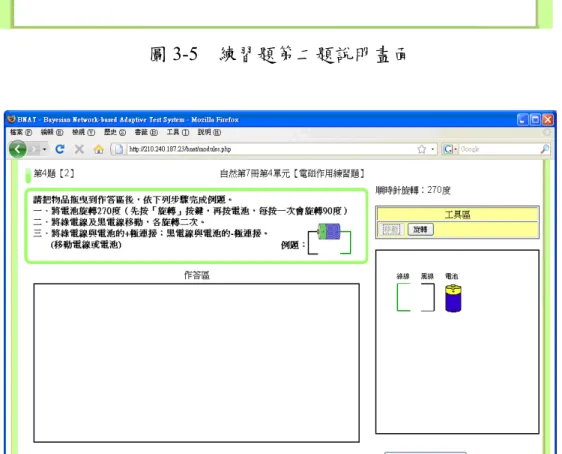Minimize the Firefox window
Image resolution: width=562 pixels, height=454 pixels.
[x=523, y=120]
